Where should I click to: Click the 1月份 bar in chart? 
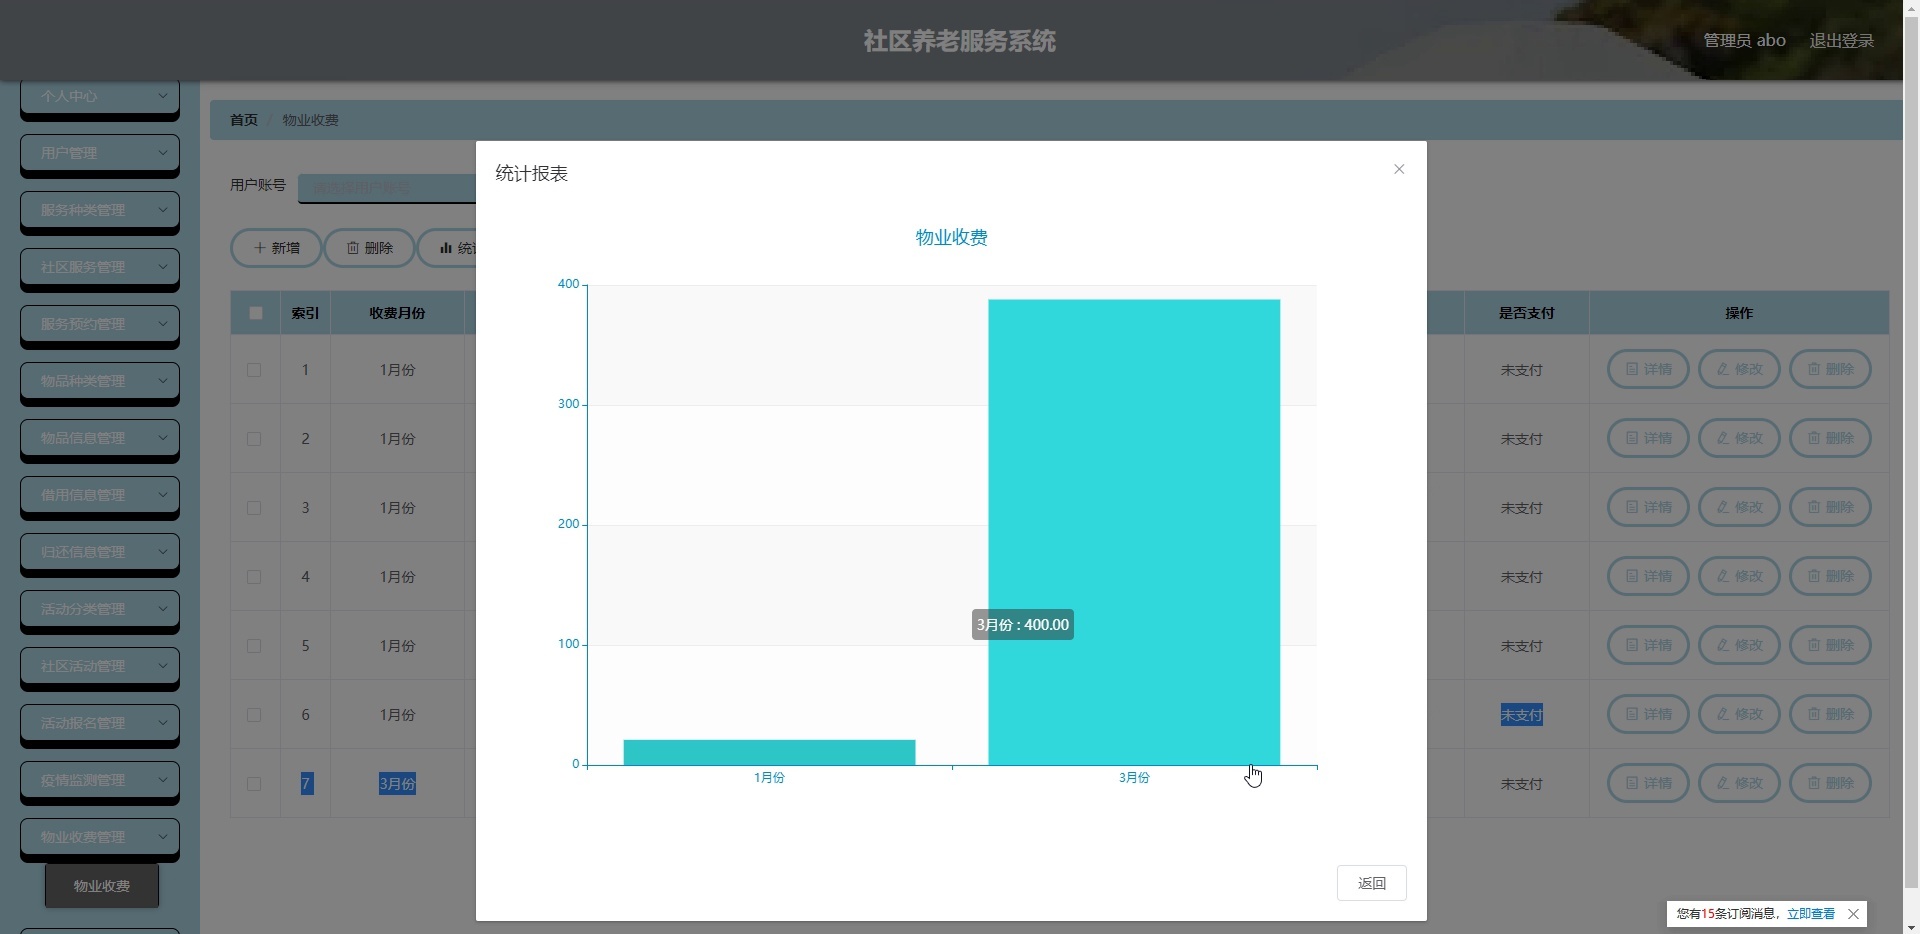[769, 753]
